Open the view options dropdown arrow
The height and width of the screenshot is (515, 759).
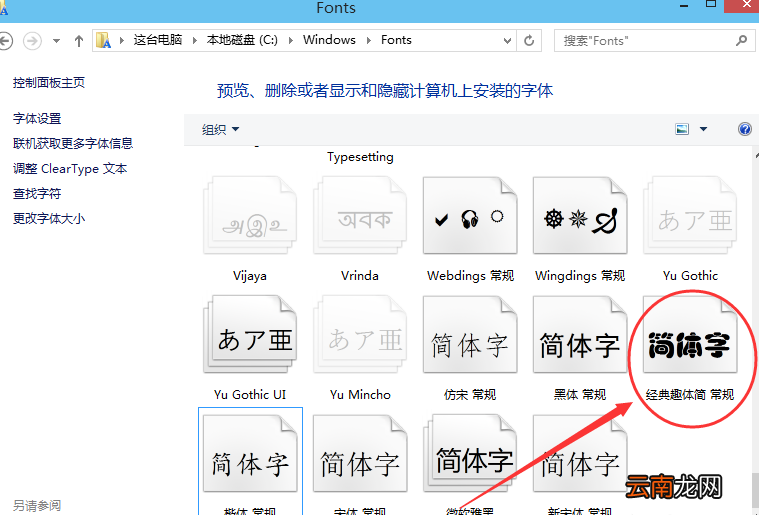(x=703, y=129)
